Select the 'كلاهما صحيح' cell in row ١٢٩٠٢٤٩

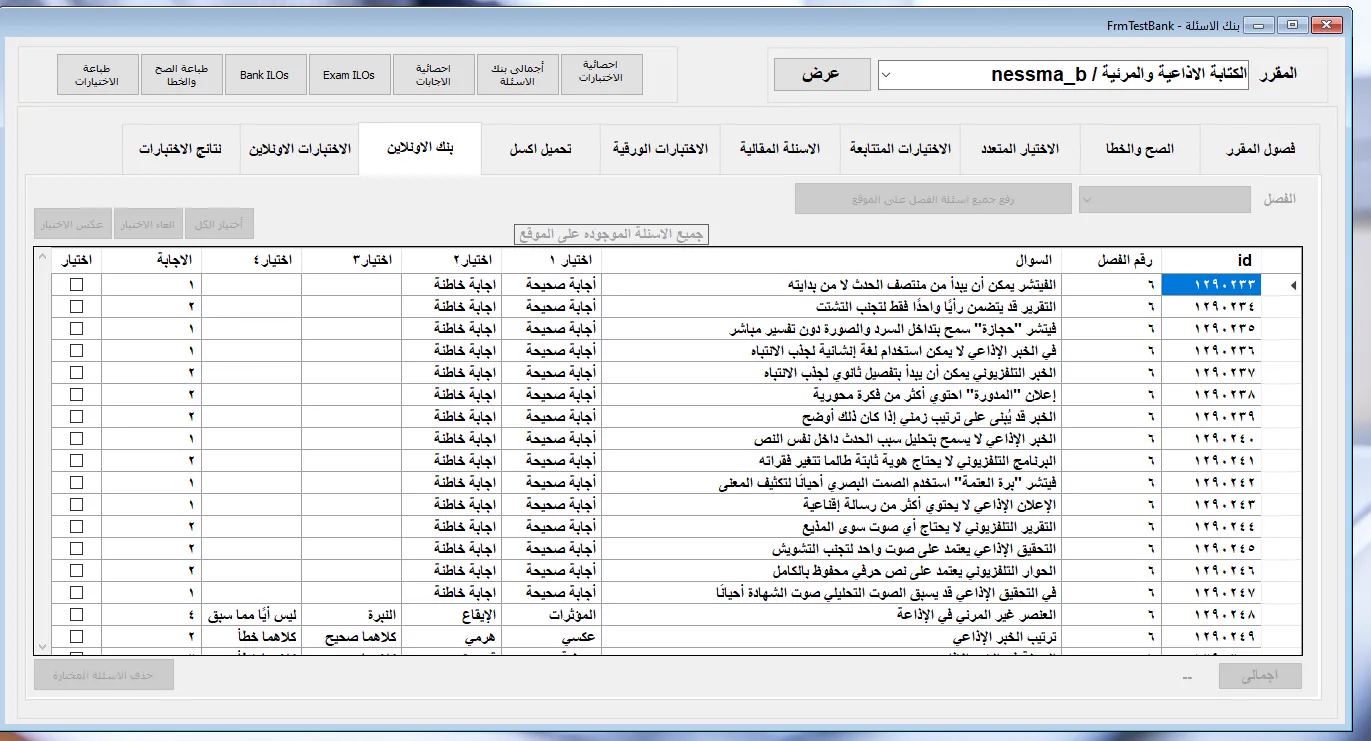tap(352, 636)
